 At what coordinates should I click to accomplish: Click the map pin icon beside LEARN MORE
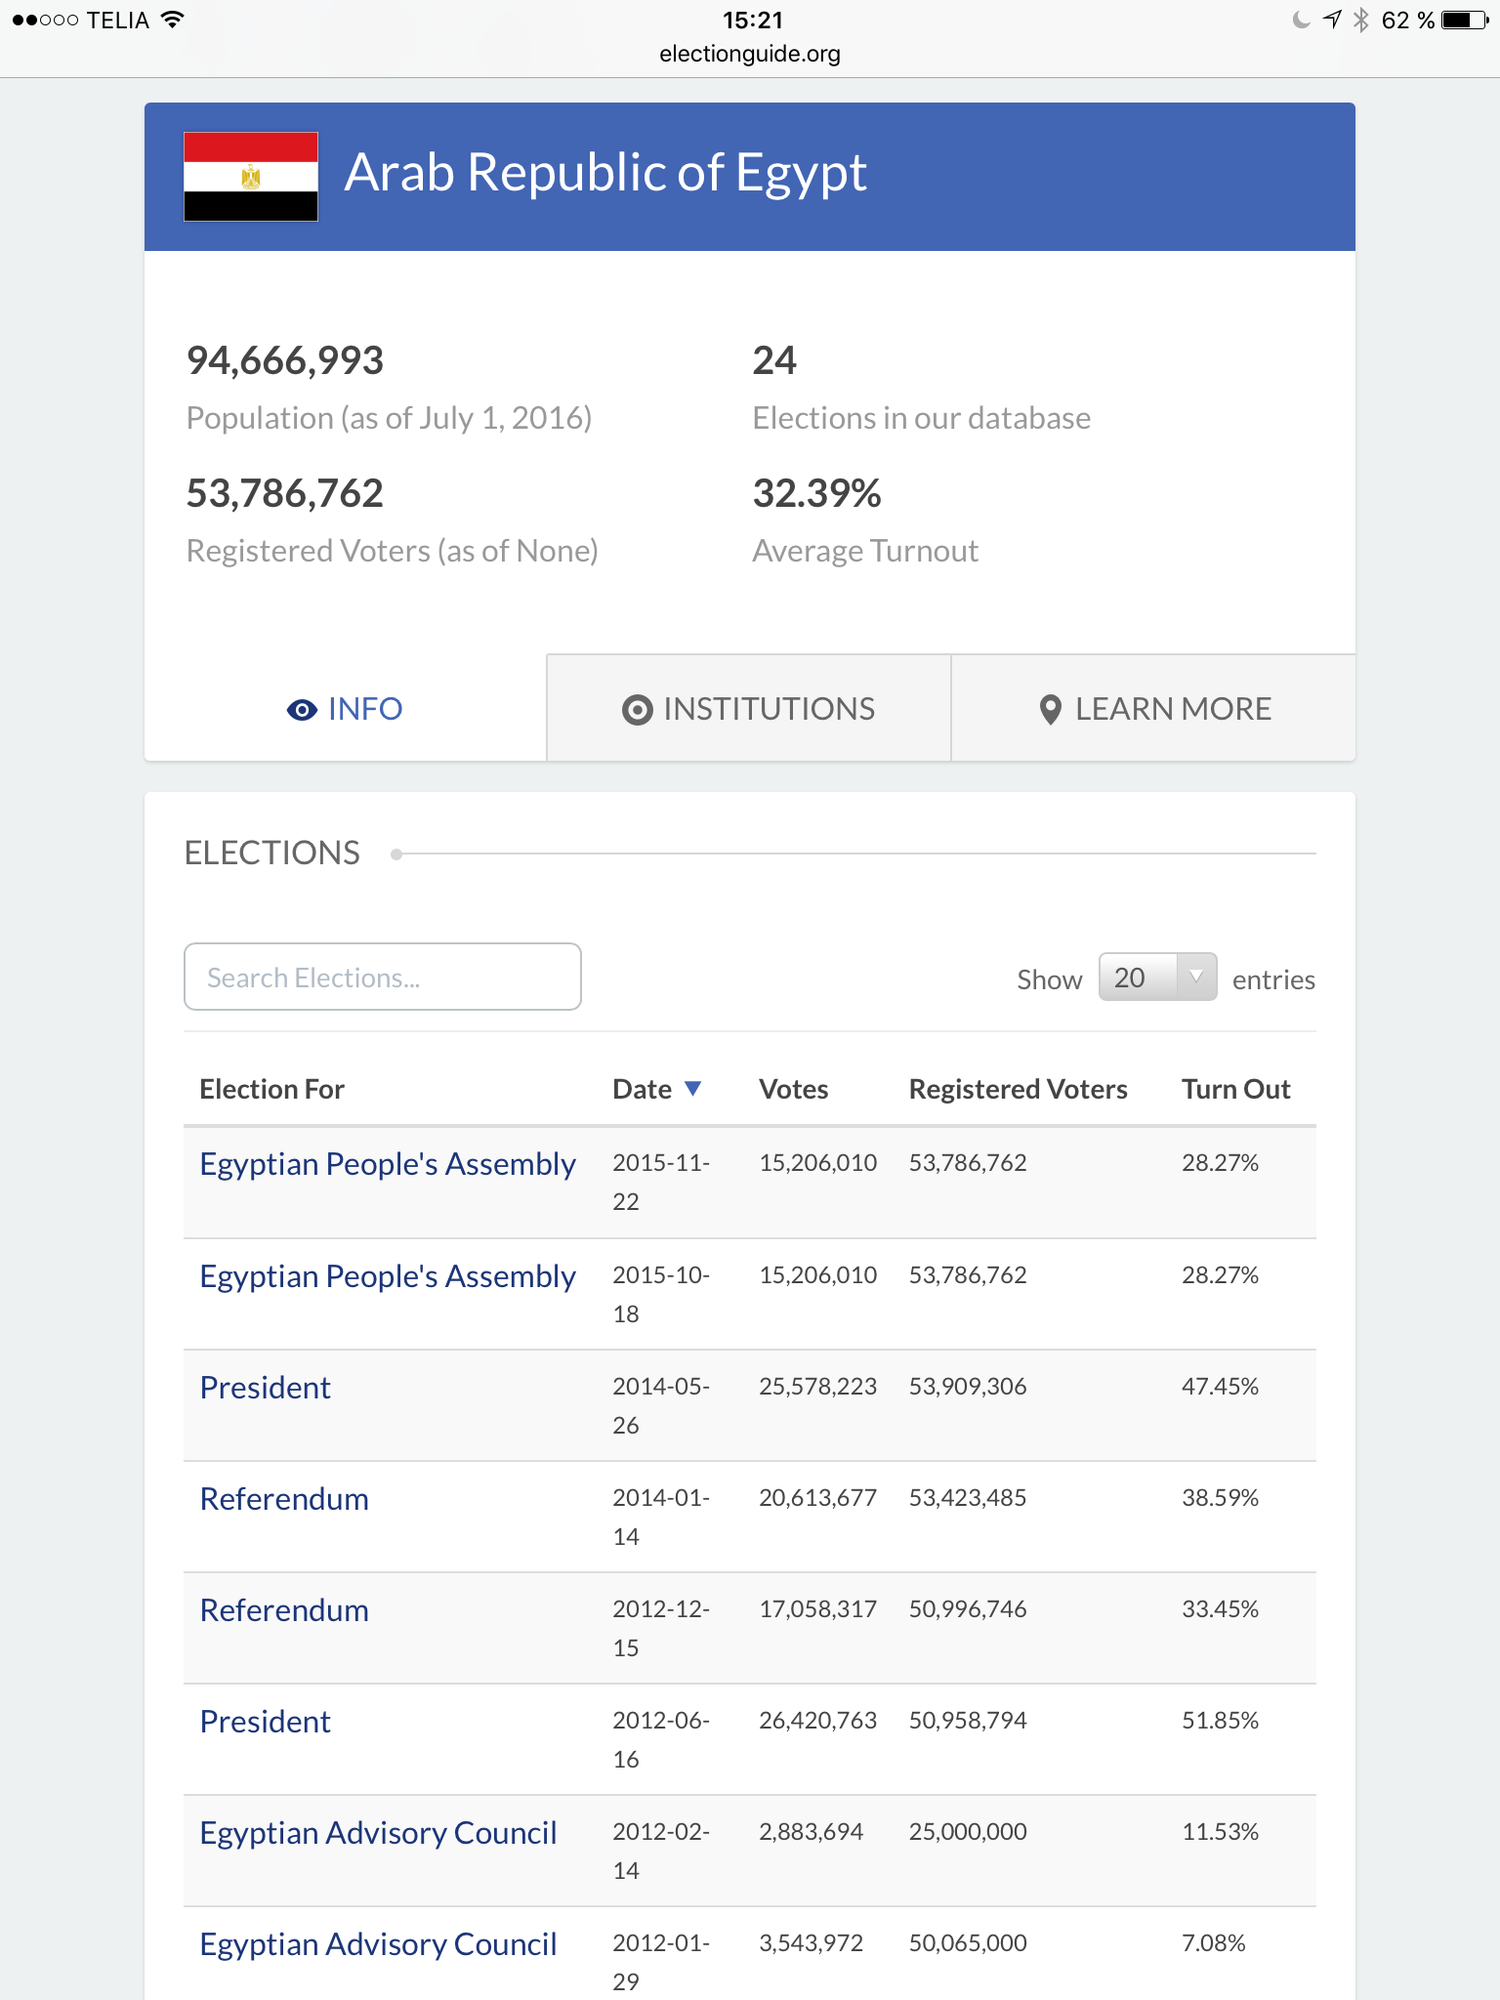point(1050,710)
